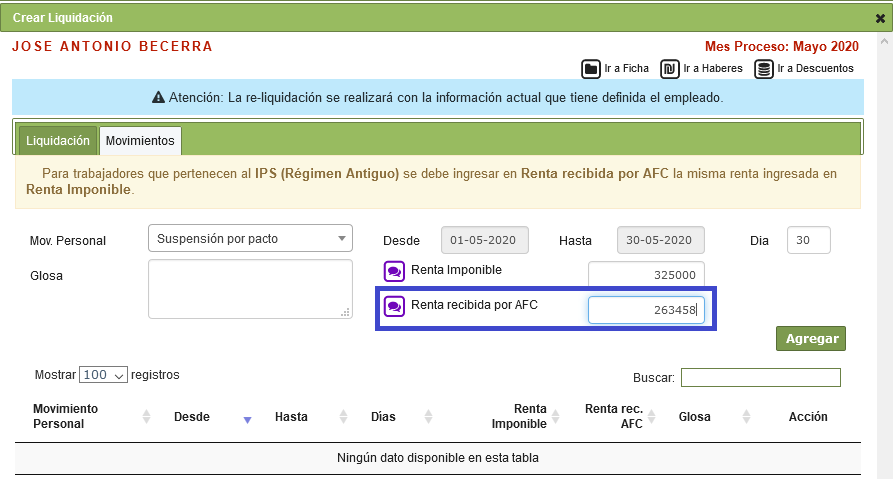Click comment icon beside Renta recibida por AFC

(x=394, y=306)
